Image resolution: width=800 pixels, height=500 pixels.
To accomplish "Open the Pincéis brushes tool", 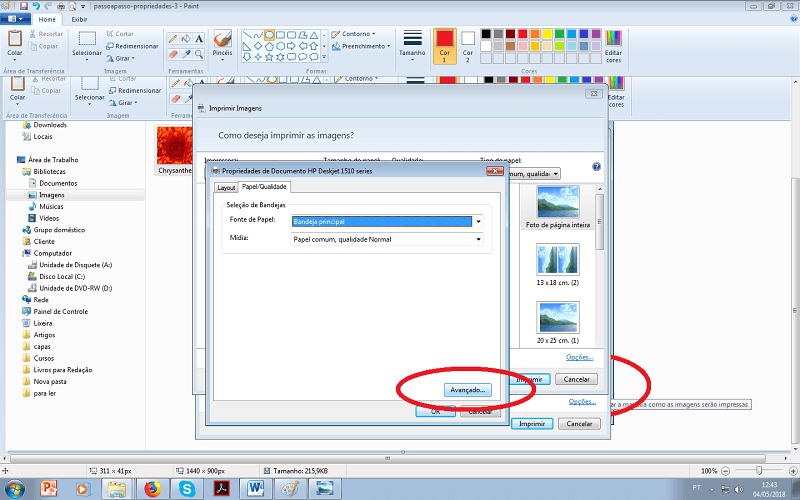I will 222,45.
